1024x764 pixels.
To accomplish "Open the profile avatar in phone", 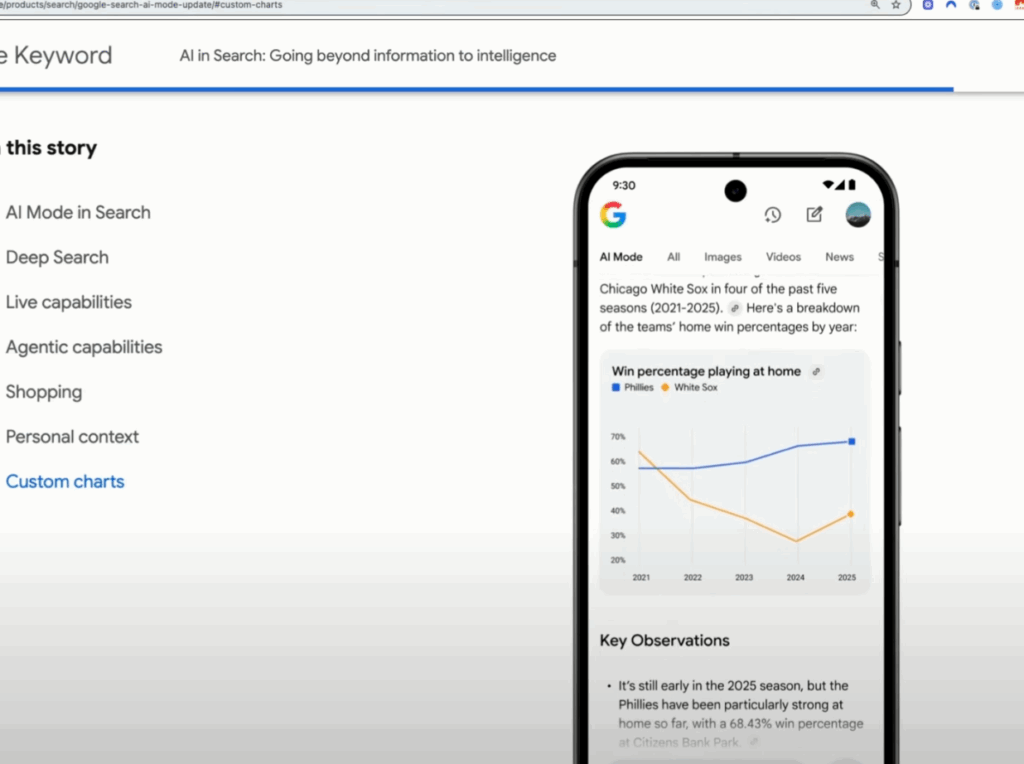I will click(858, 215).
